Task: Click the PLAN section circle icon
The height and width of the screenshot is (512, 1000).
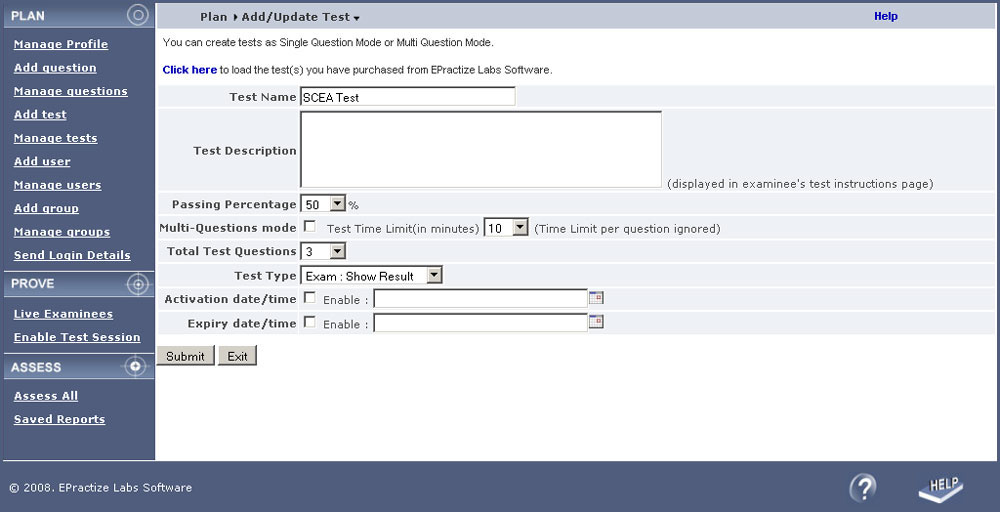Action: pos(137,15)
